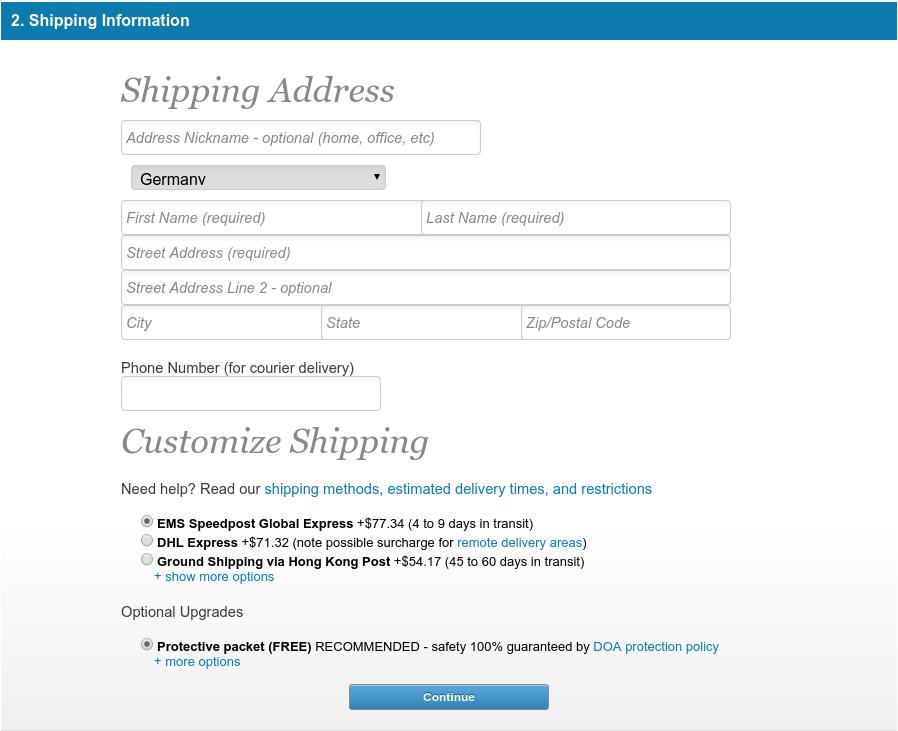
Task: Follow the DOA protection policy link
Action: [656, 647]
